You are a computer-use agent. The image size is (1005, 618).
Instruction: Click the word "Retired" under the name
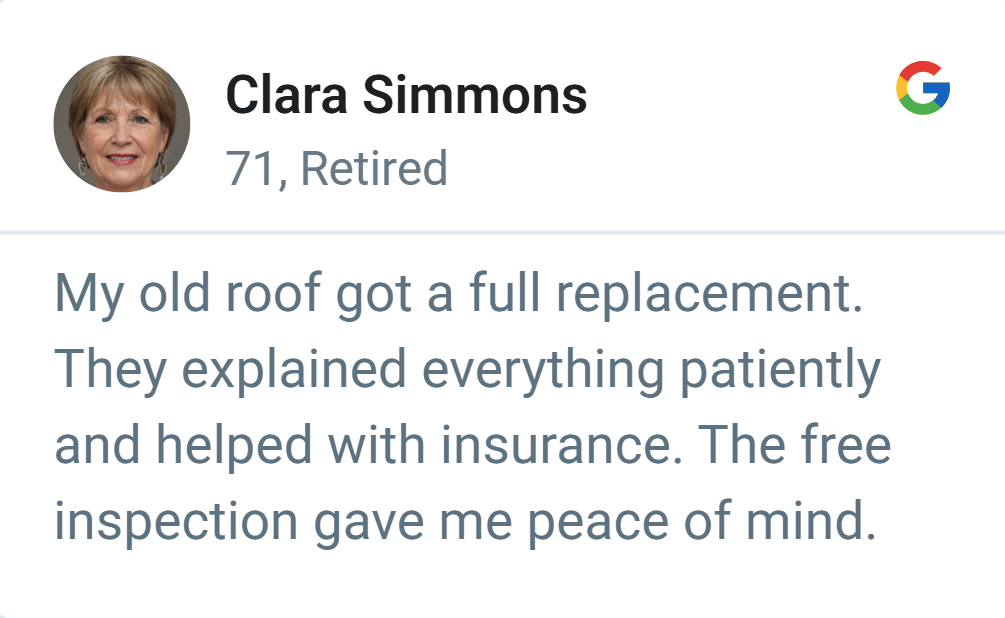click(374, 169)
